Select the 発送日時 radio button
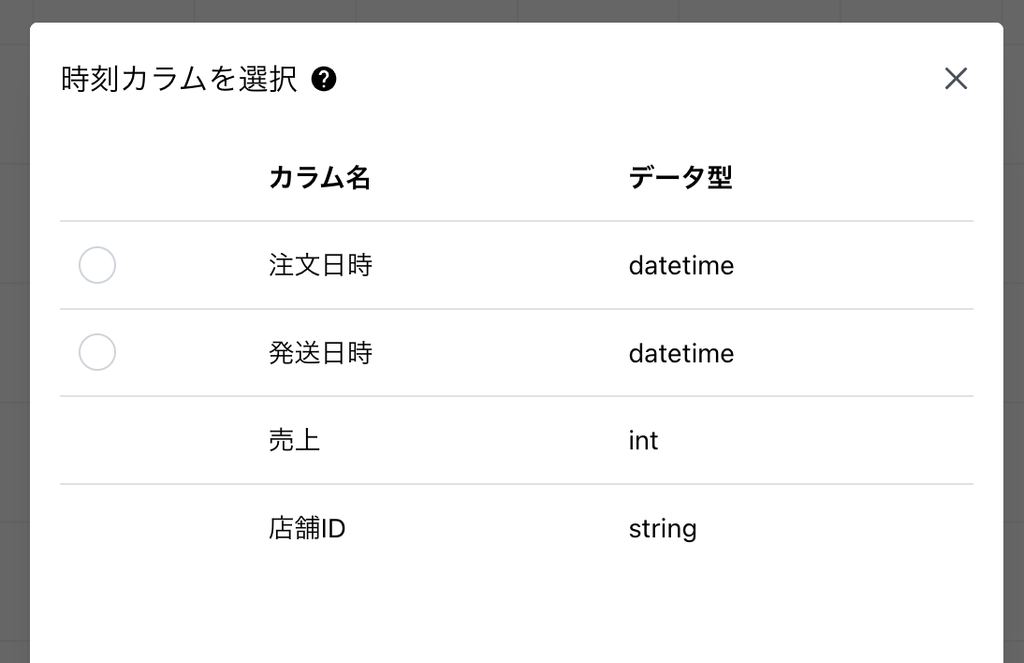Screen dimensions: 1024x663 coord(97,353)
